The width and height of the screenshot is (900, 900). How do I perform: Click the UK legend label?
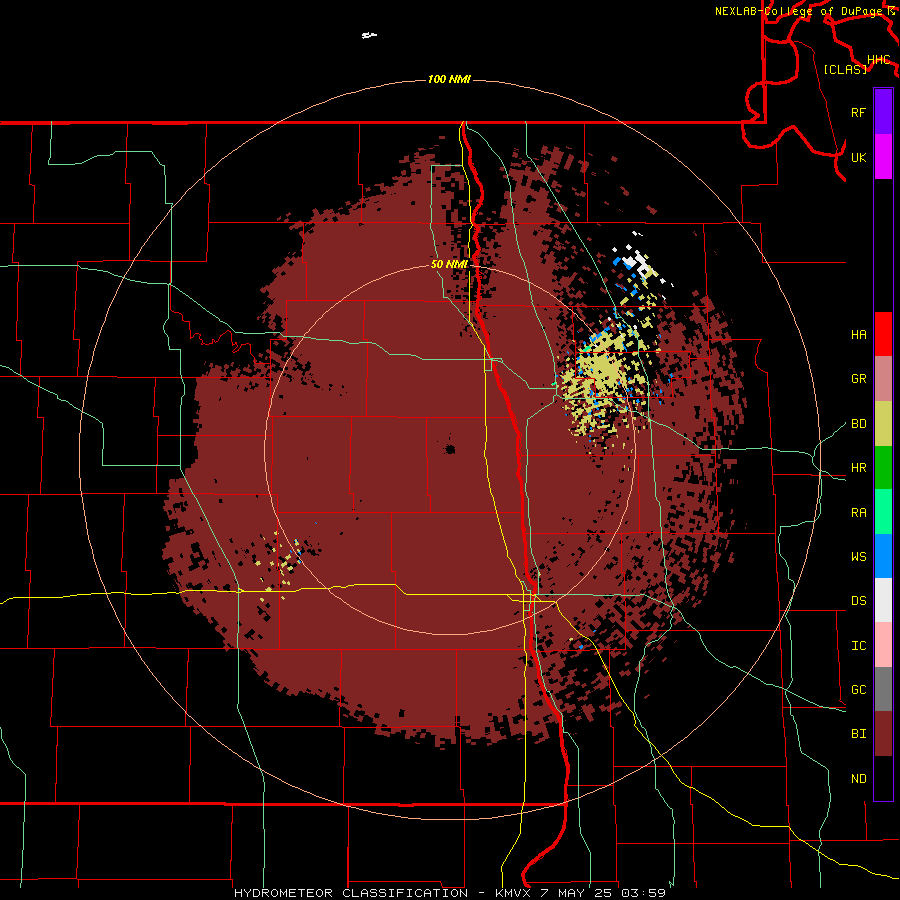click(x=859, y=157)
